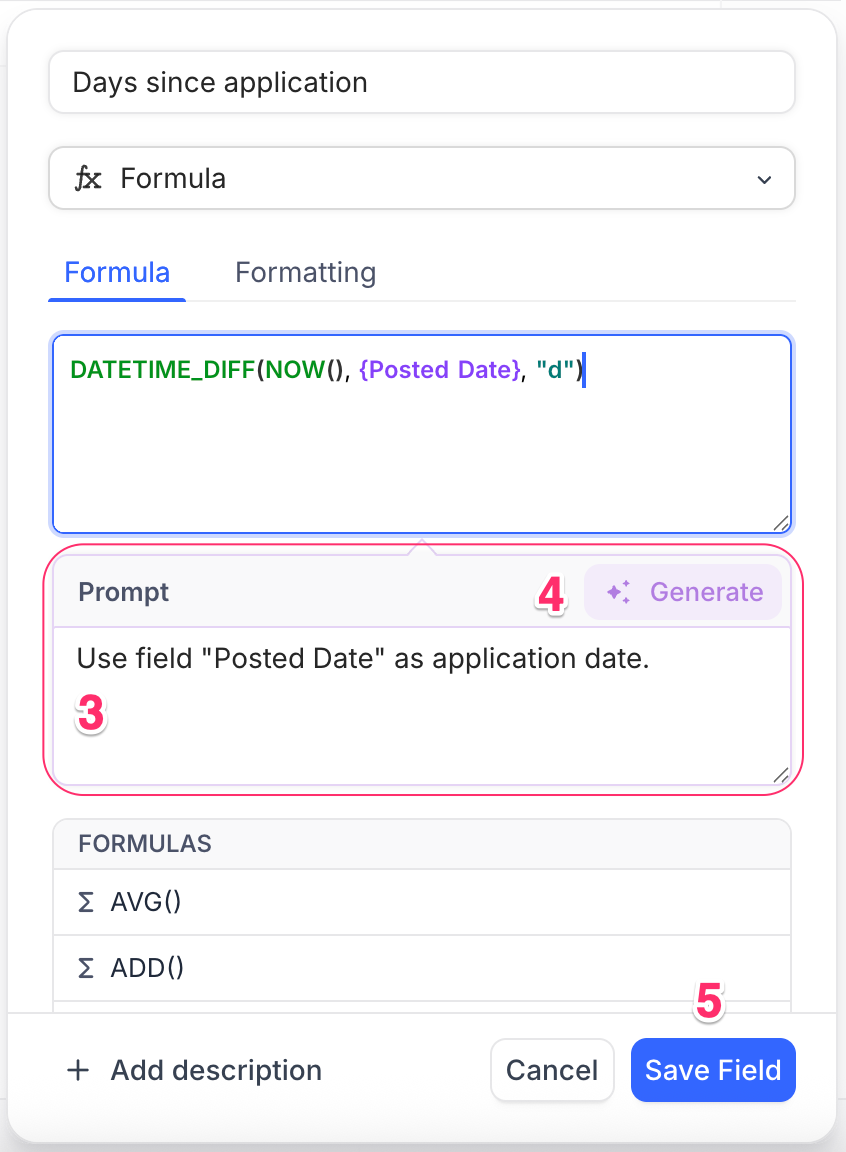Image resolution: width=846 pixels, height=1152 pixels.
Task: Switch to the Formatting tab
Action: coord(305,272)
